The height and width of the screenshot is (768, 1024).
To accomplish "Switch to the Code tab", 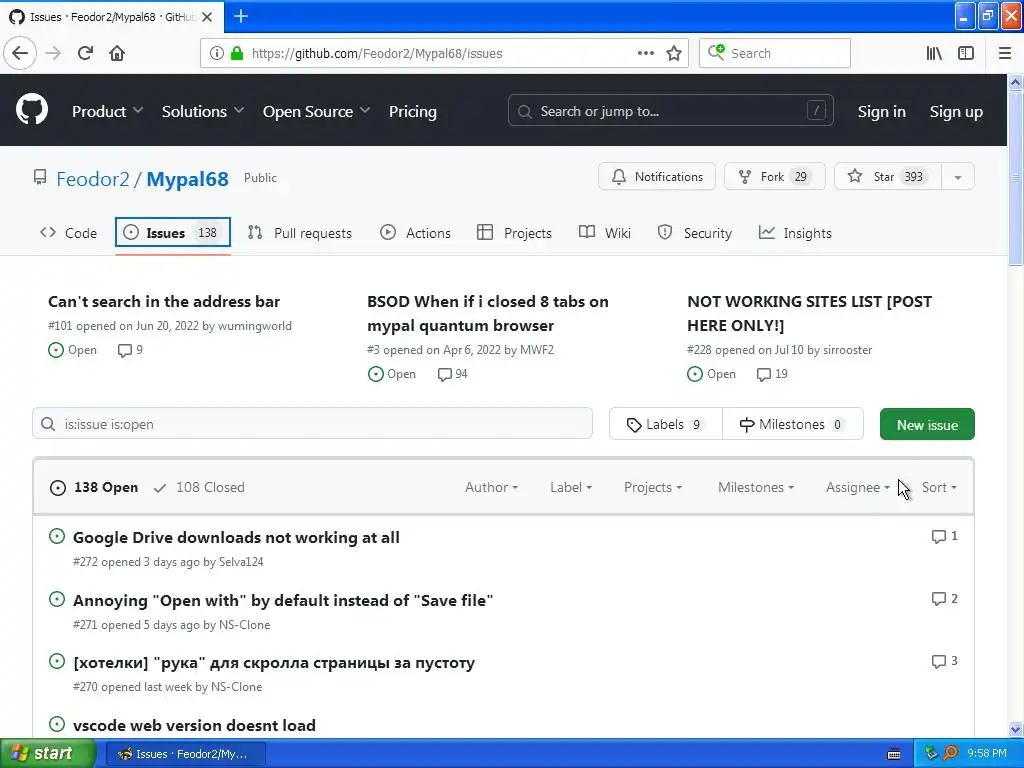I will [x=69, y=232].
